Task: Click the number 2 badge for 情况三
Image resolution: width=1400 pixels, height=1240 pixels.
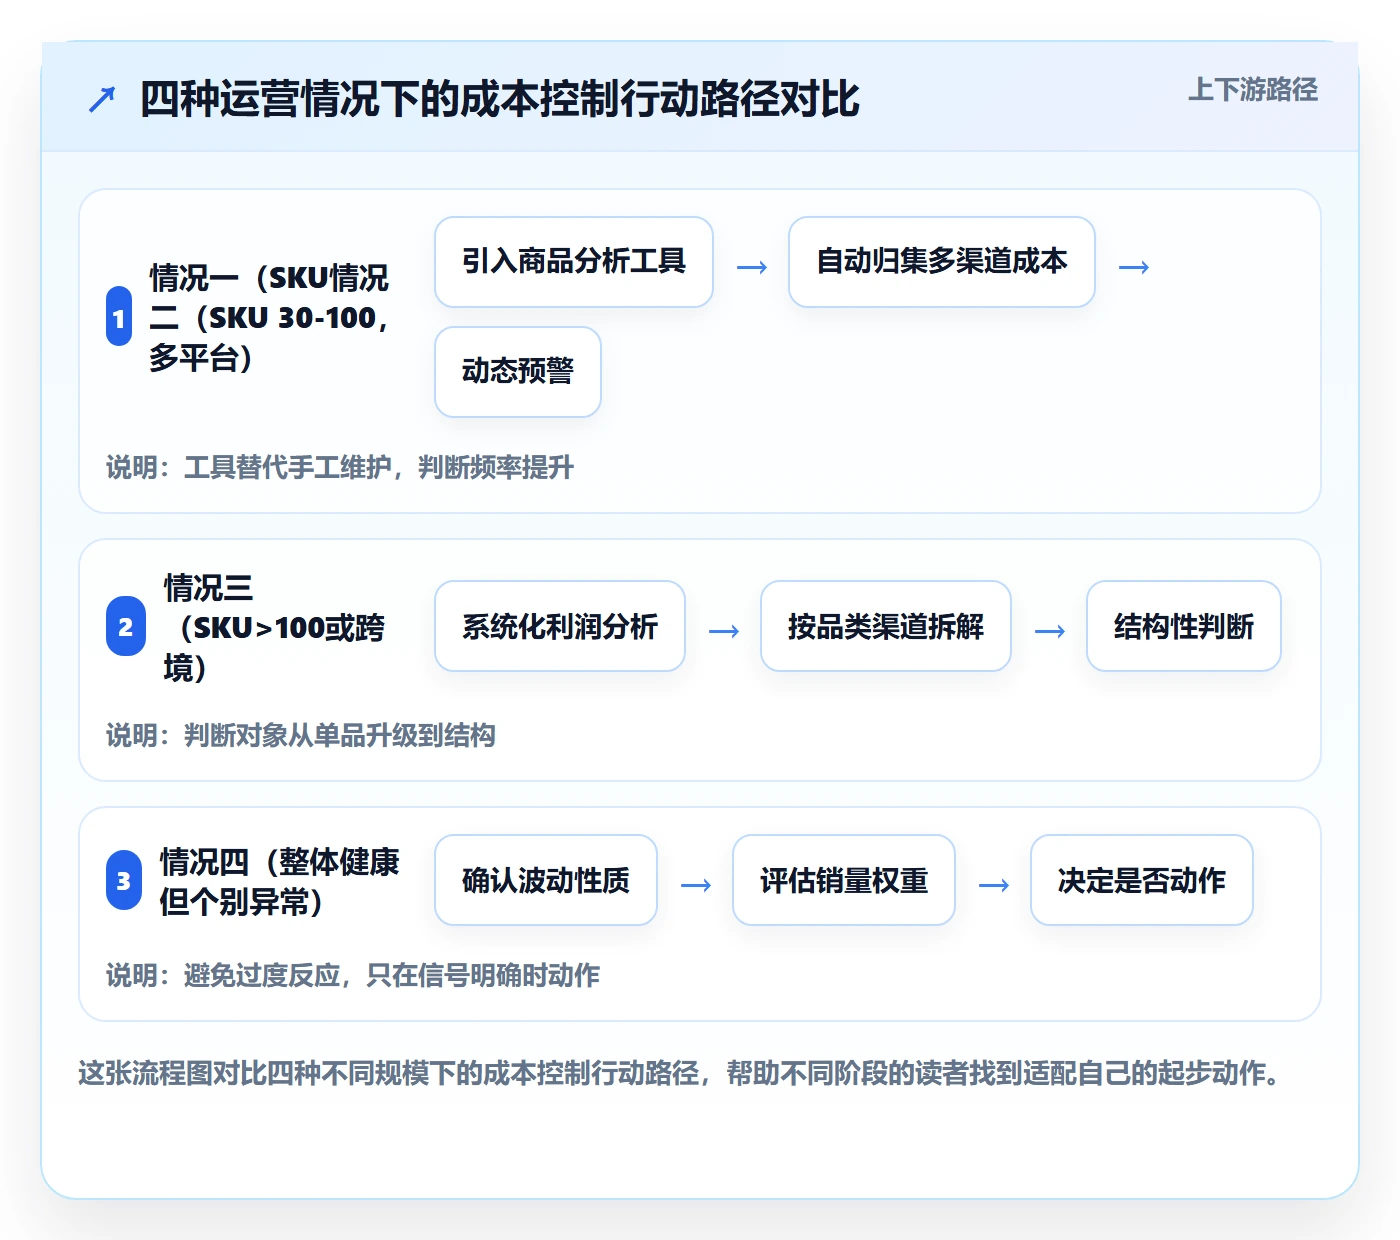Action: pos(126,626)
